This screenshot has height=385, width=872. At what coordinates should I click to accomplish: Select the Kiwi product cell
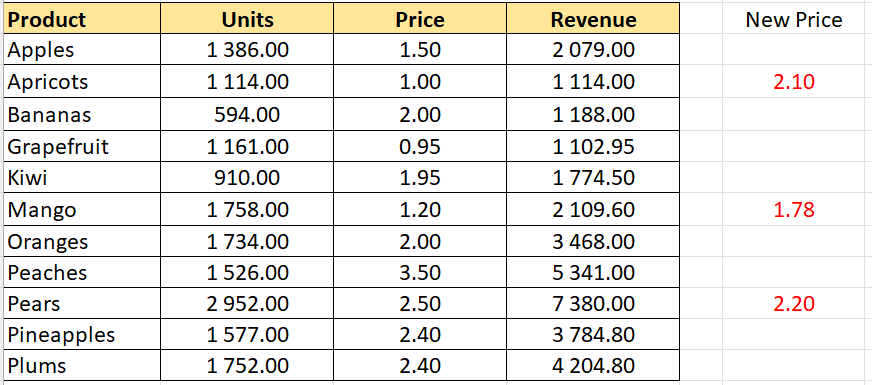(82, 177)
